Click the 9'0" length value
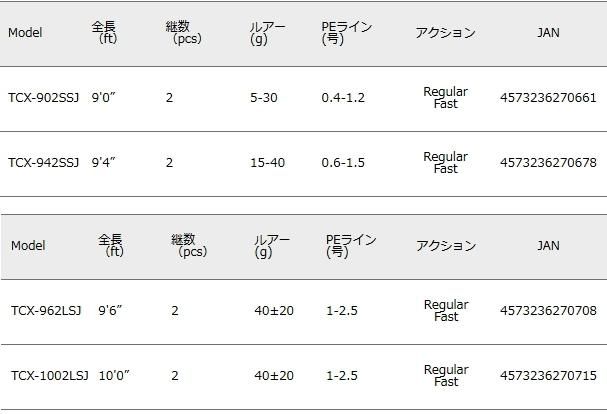 coord(105,98)
